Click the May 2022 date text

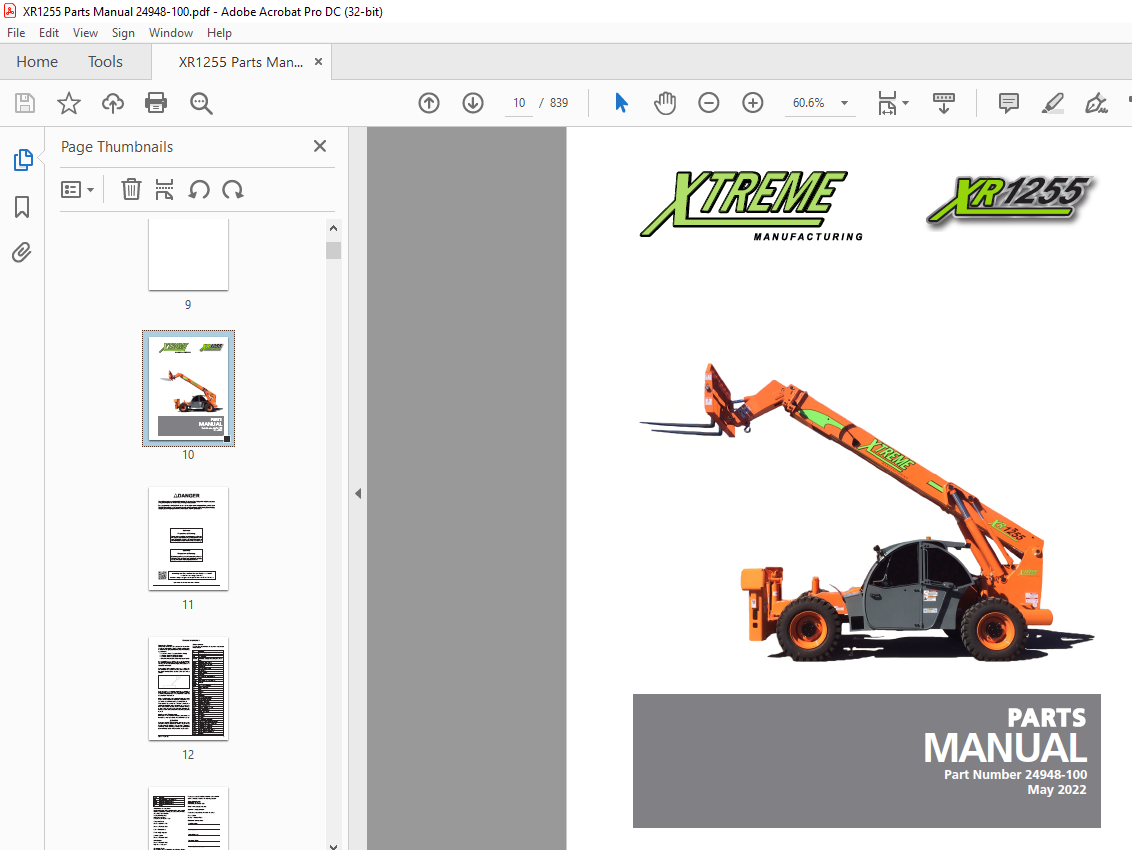point(1057,790)
